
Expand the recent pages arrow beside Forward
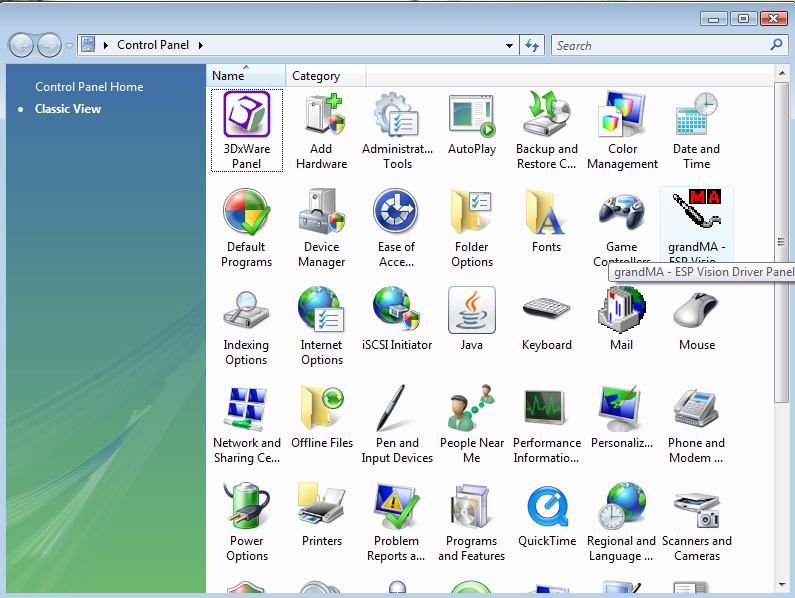coord(69,46)
